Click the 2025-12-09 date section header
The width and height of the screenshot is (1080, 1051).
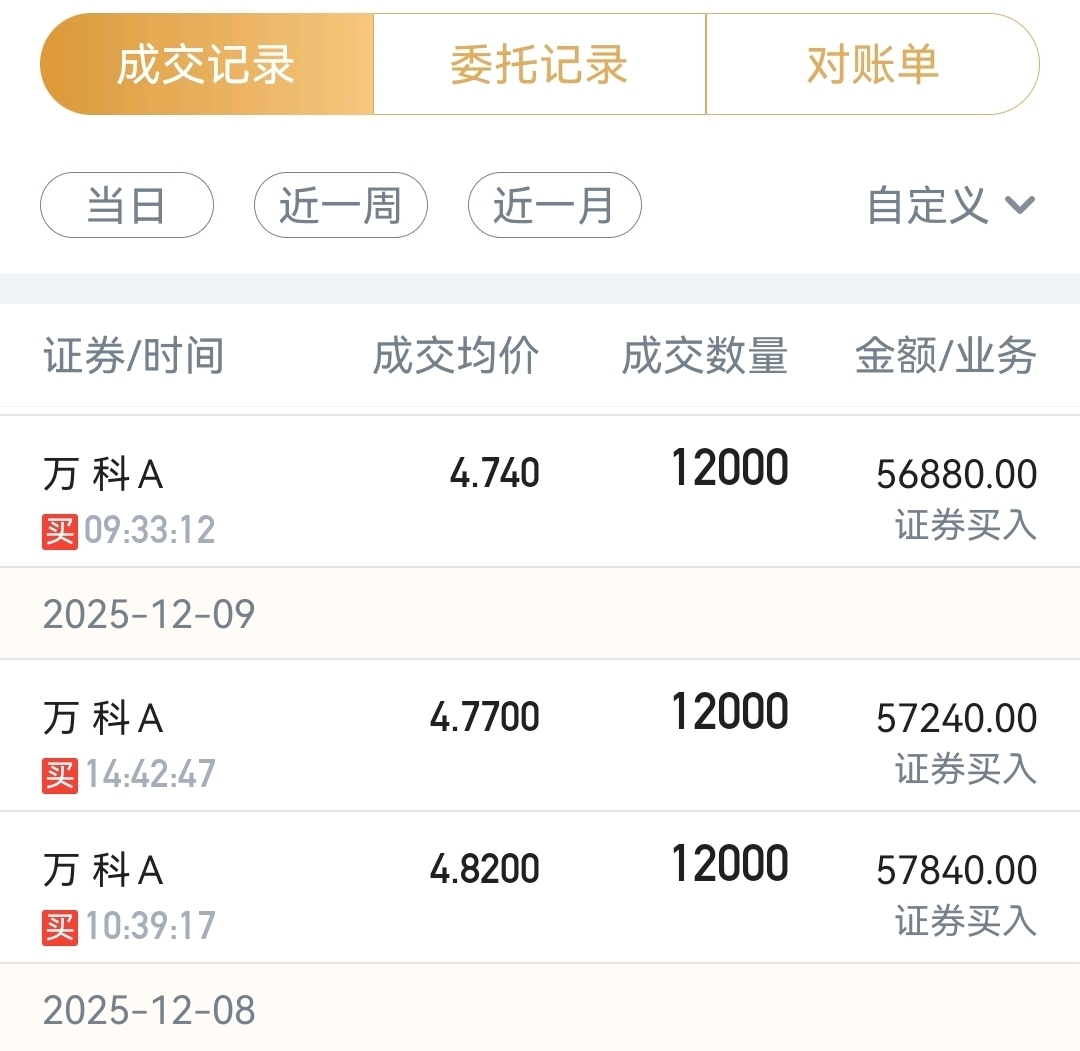540,614
